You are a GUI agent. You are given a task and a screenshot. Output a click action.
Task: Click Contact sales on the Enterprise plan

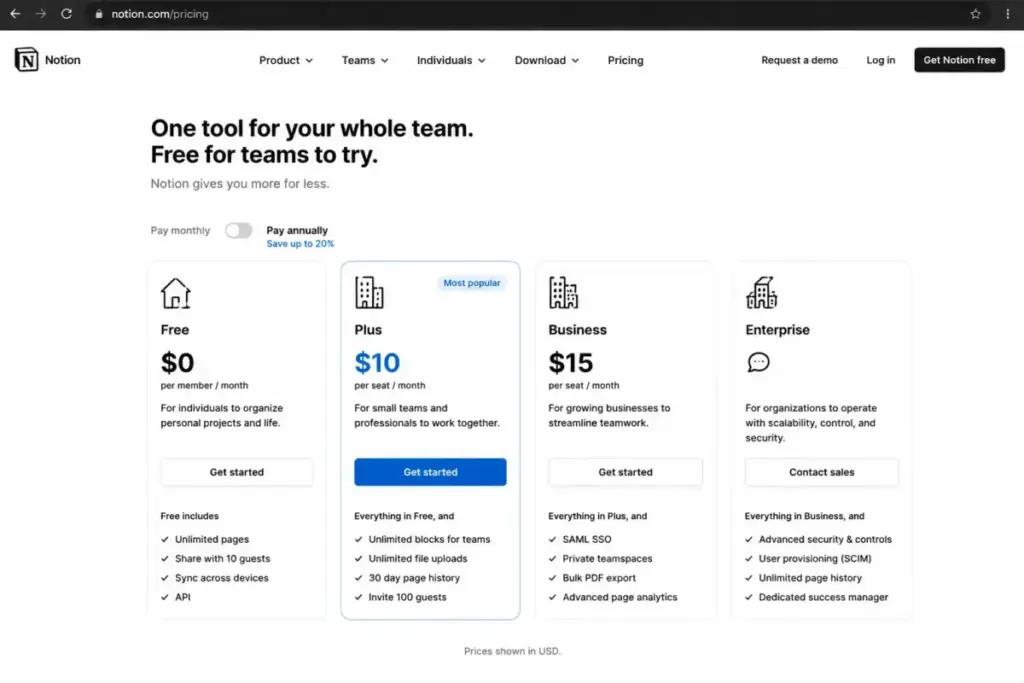[822, 472]
